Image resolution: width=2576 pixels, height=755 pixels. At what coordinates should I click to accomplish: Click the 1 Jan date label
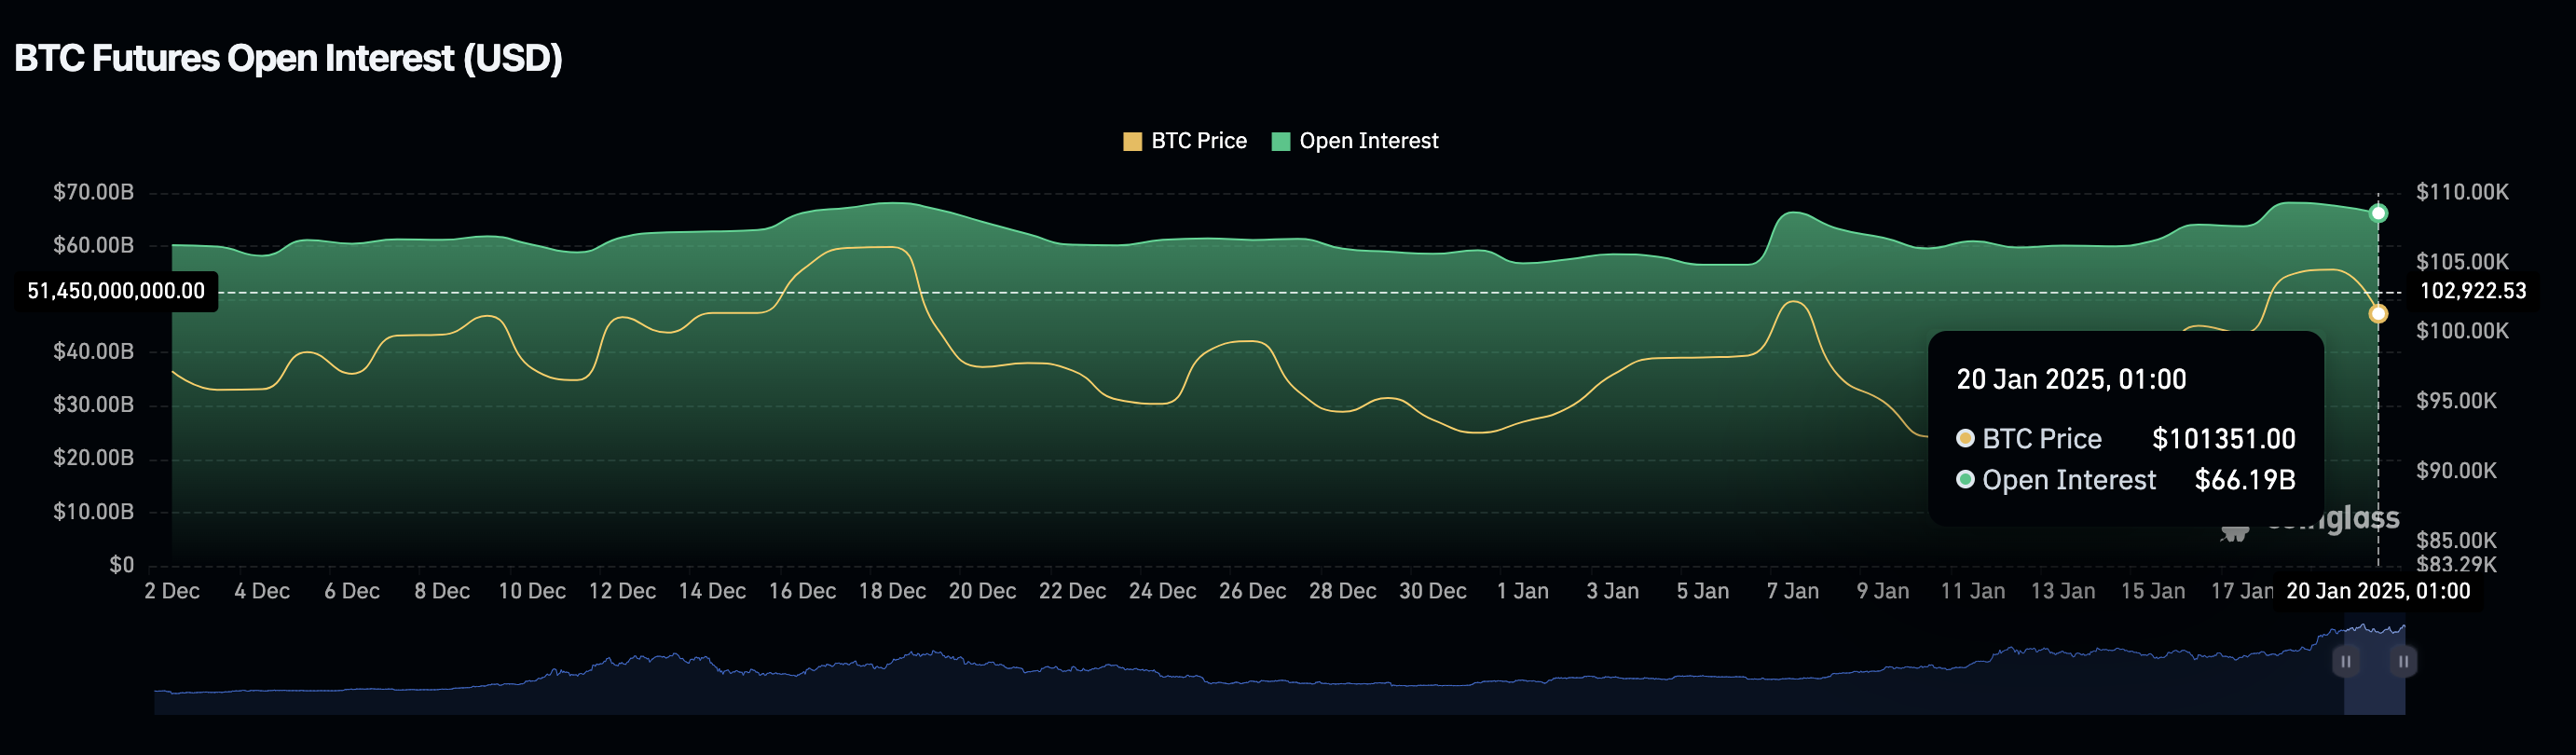point(1522,591)
